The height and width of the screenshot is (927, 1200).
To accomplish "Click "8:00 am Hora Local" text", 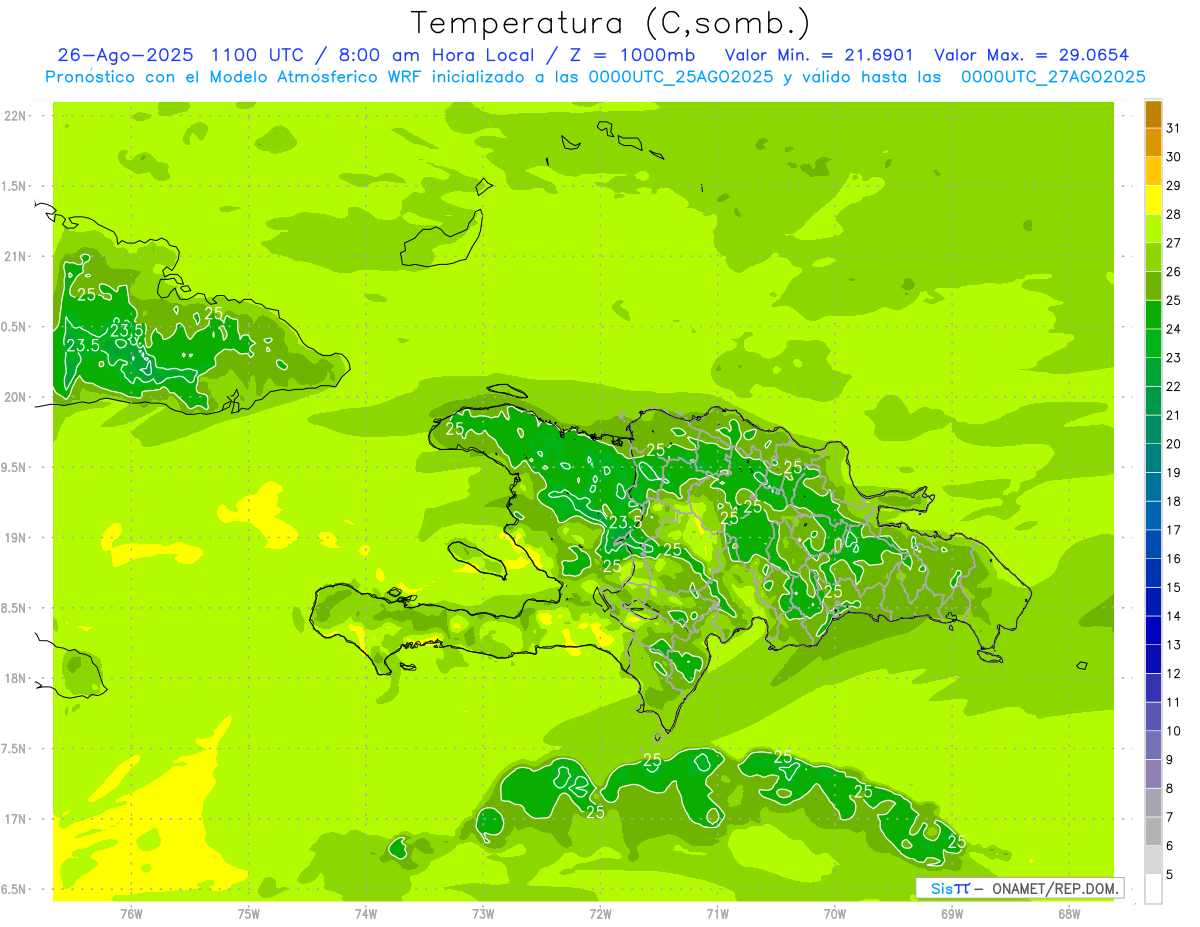I will 435,54.
